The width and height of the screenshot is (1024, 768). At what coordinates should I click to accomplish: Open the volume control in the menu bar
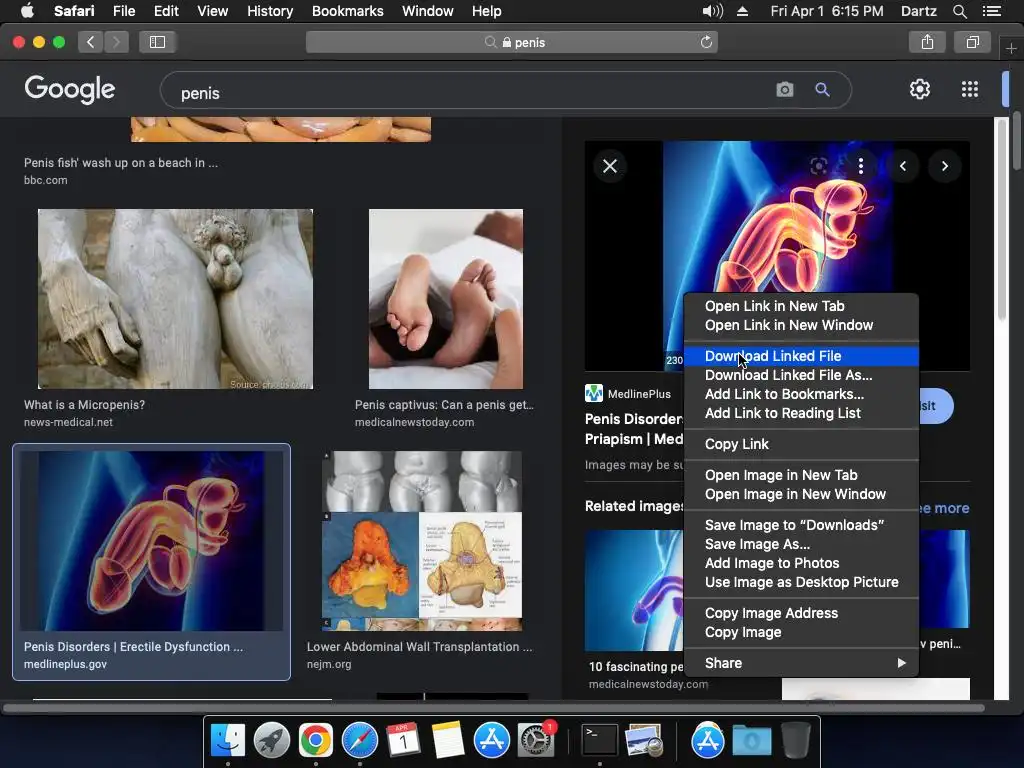coord(712,11)
